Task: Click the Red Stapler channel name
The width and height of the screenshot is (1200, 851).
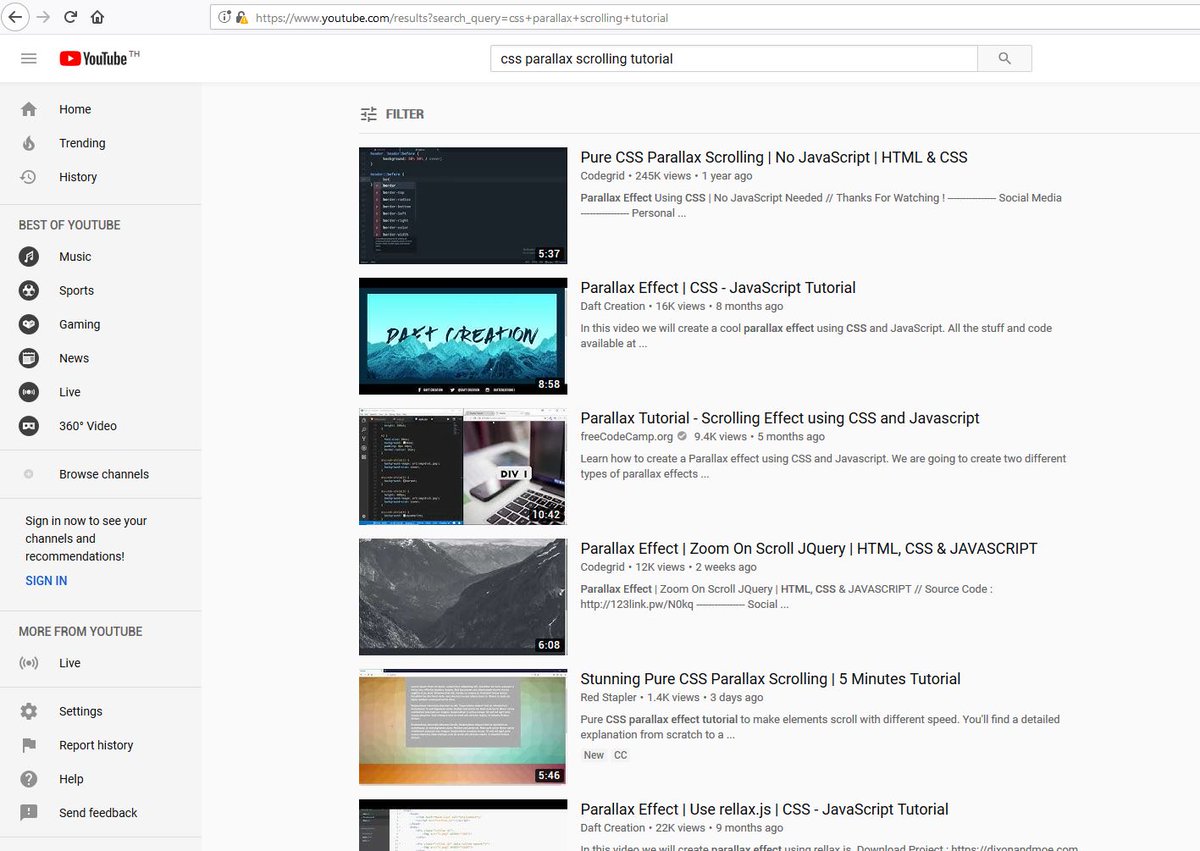Action: 610,697
